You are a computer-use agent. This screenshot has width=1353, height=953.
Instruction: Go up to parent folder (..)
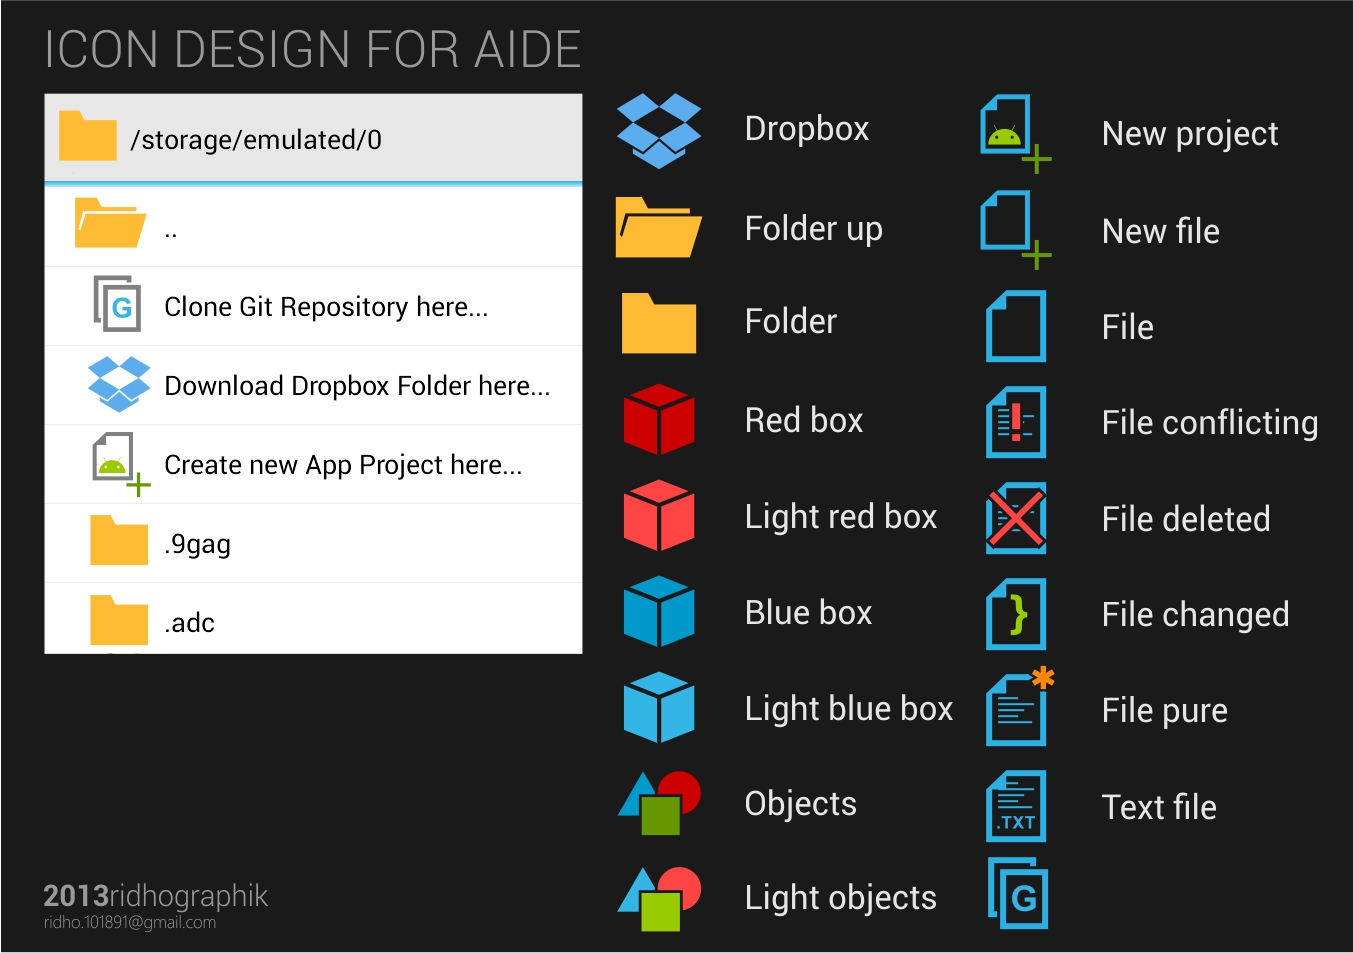[x=170, y=227]
